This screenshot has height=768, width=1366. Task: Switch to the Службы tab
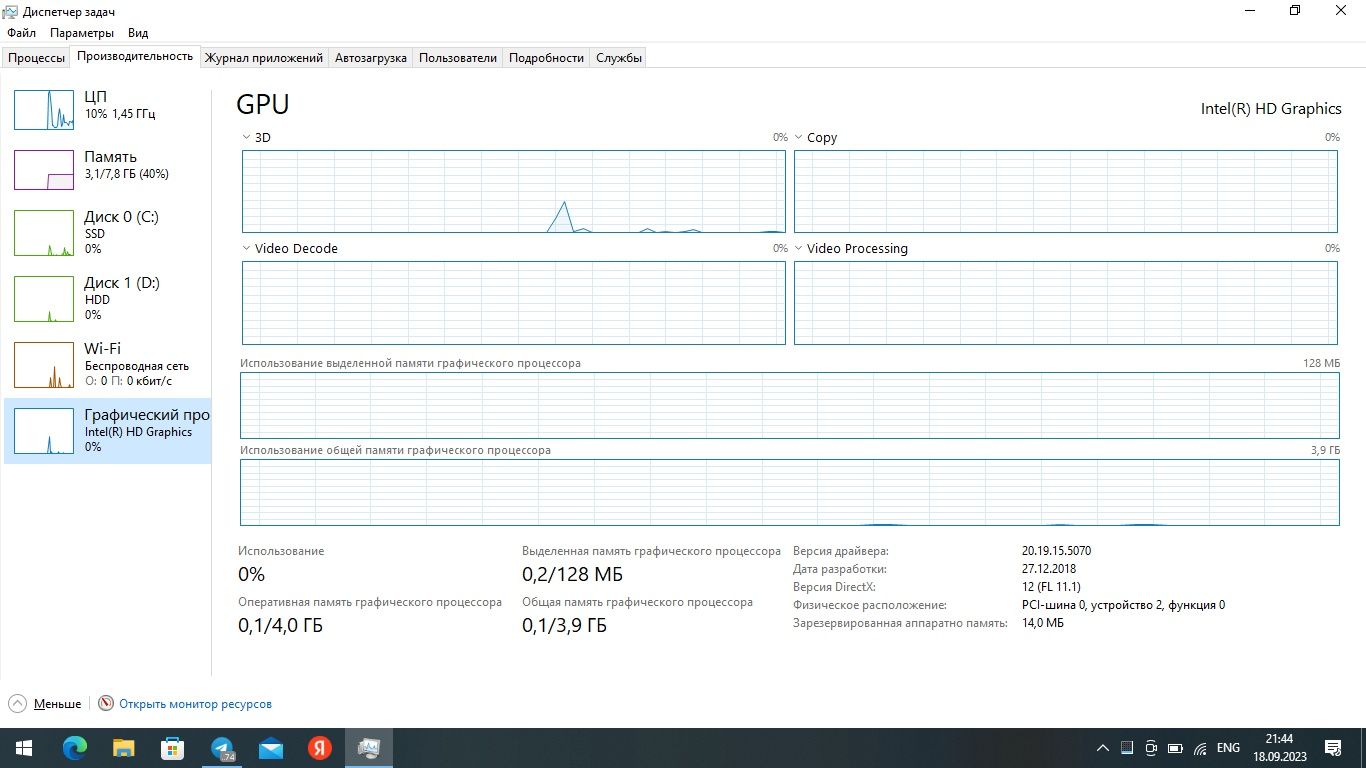[x=619, y=58]
